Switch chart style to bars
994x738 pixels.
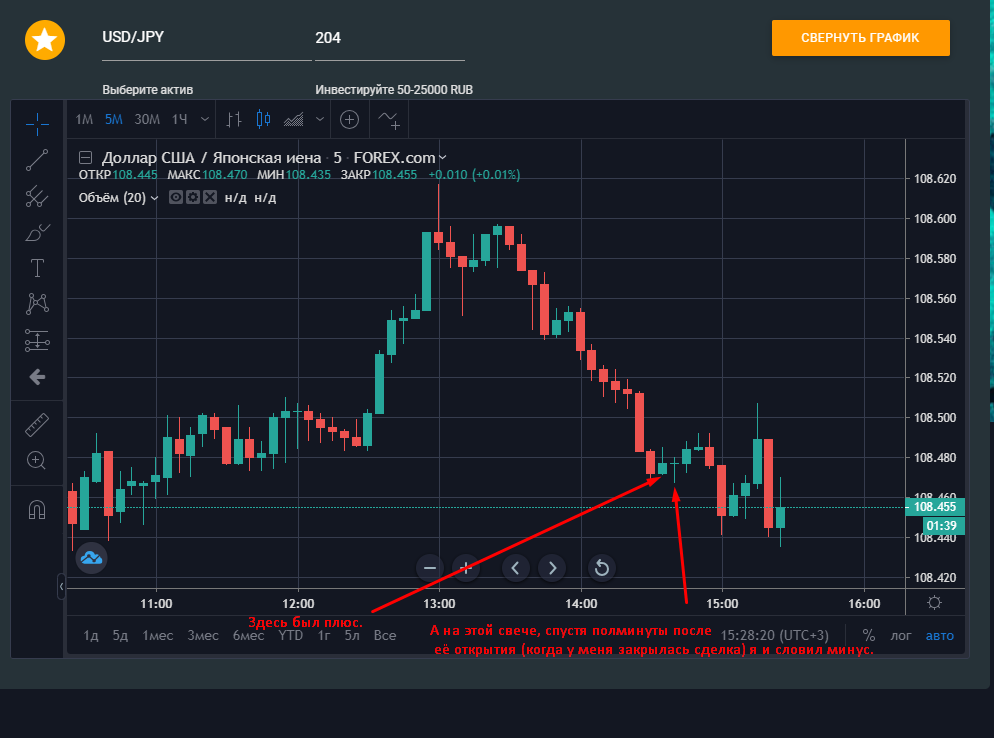[x=234, y=119]
